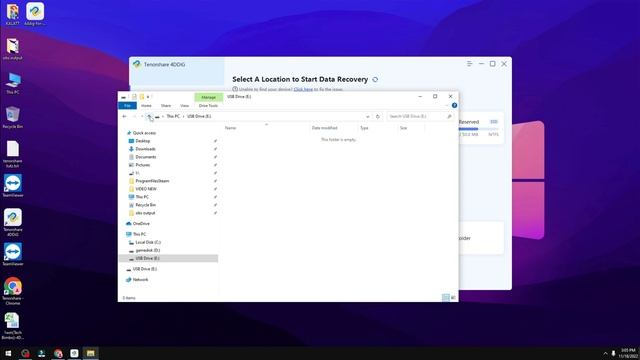The height and width of the screenshot is (360, 640).
Task: Refresh drive list next to Select A Location heading
Action: 375,80
